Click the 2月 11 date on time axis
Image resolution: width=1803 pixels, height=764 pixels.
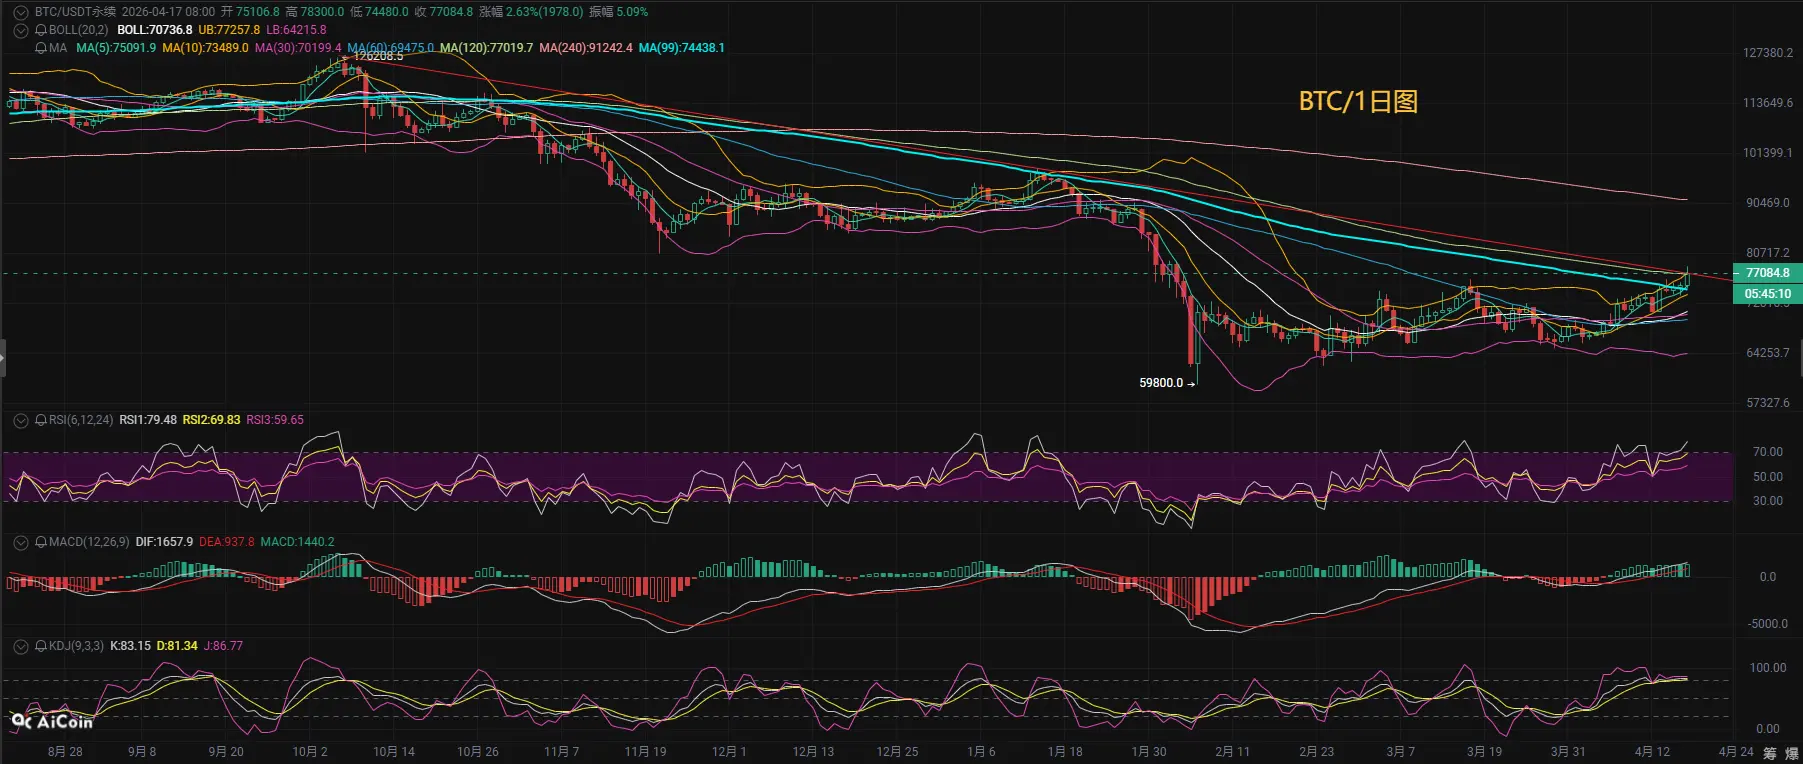click(1232, 752)
